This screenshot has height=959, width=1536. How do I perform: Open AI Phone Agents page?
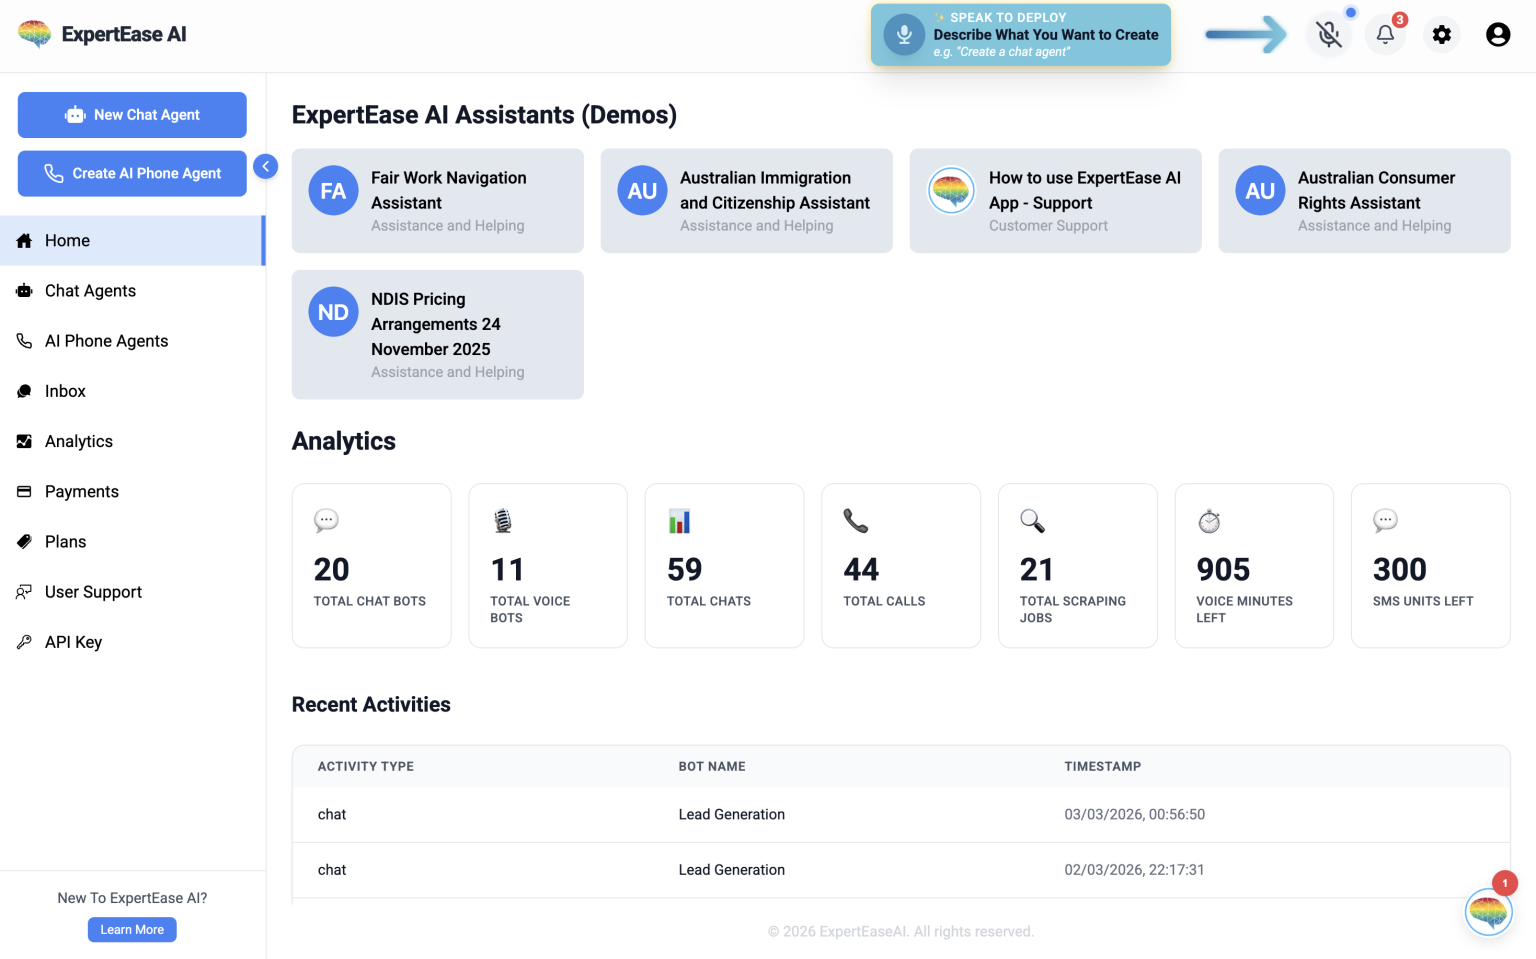click(106, 341)
